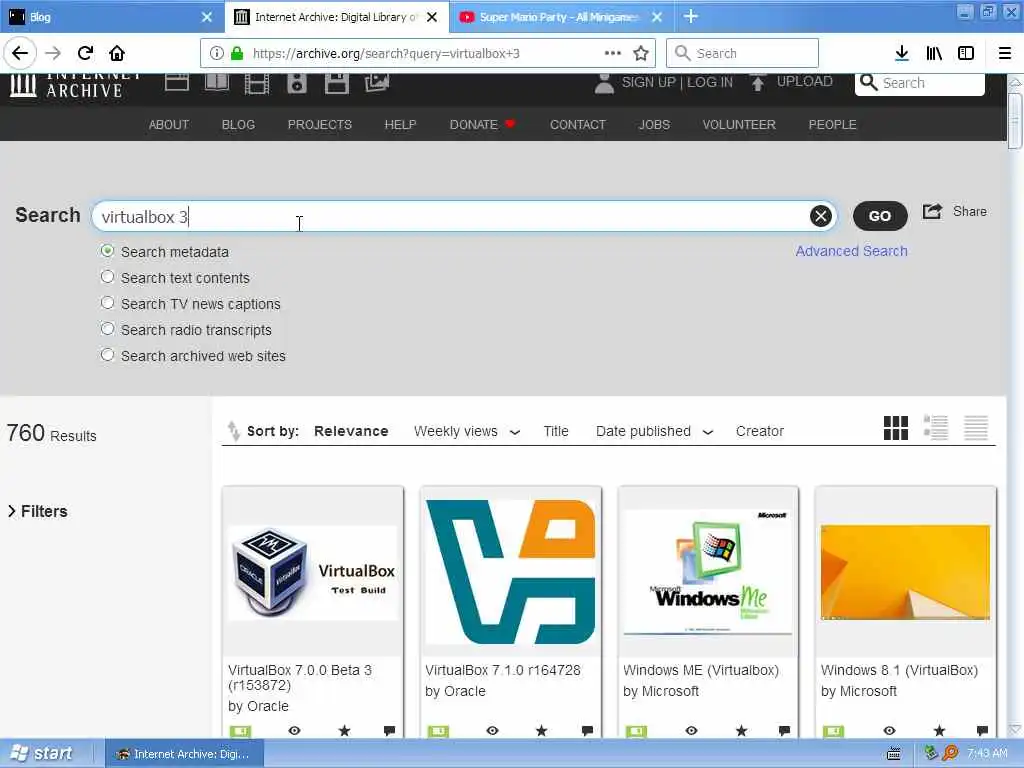
Task: Open Internet Archive web media icon
Action: pyautogui.click(x=177, y=84)
